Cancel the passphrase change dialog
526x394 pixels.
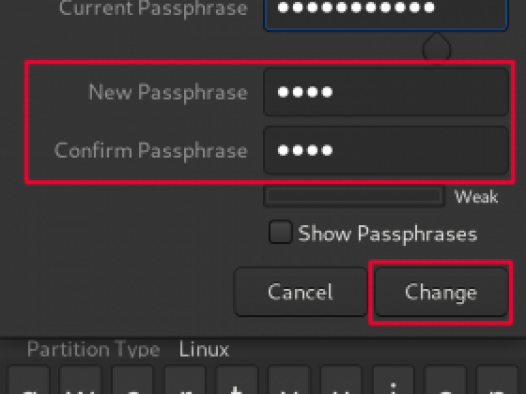pyautogui.click(x=300, y=292)
